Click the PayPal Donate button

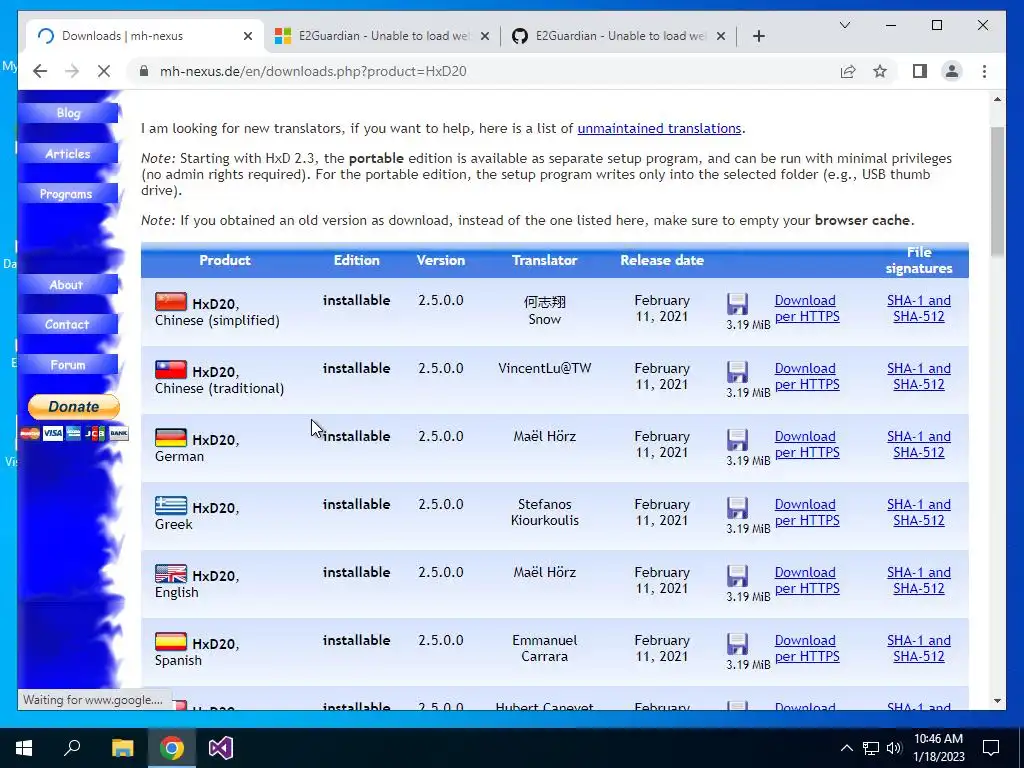(74, 406)
